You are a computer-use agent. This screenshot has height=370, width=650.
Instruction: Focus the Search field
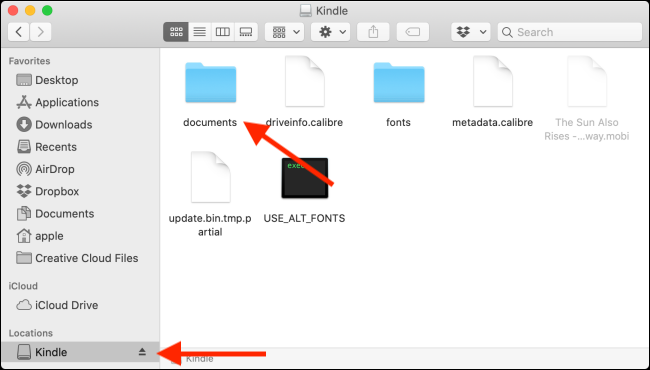tap(570, 32)
